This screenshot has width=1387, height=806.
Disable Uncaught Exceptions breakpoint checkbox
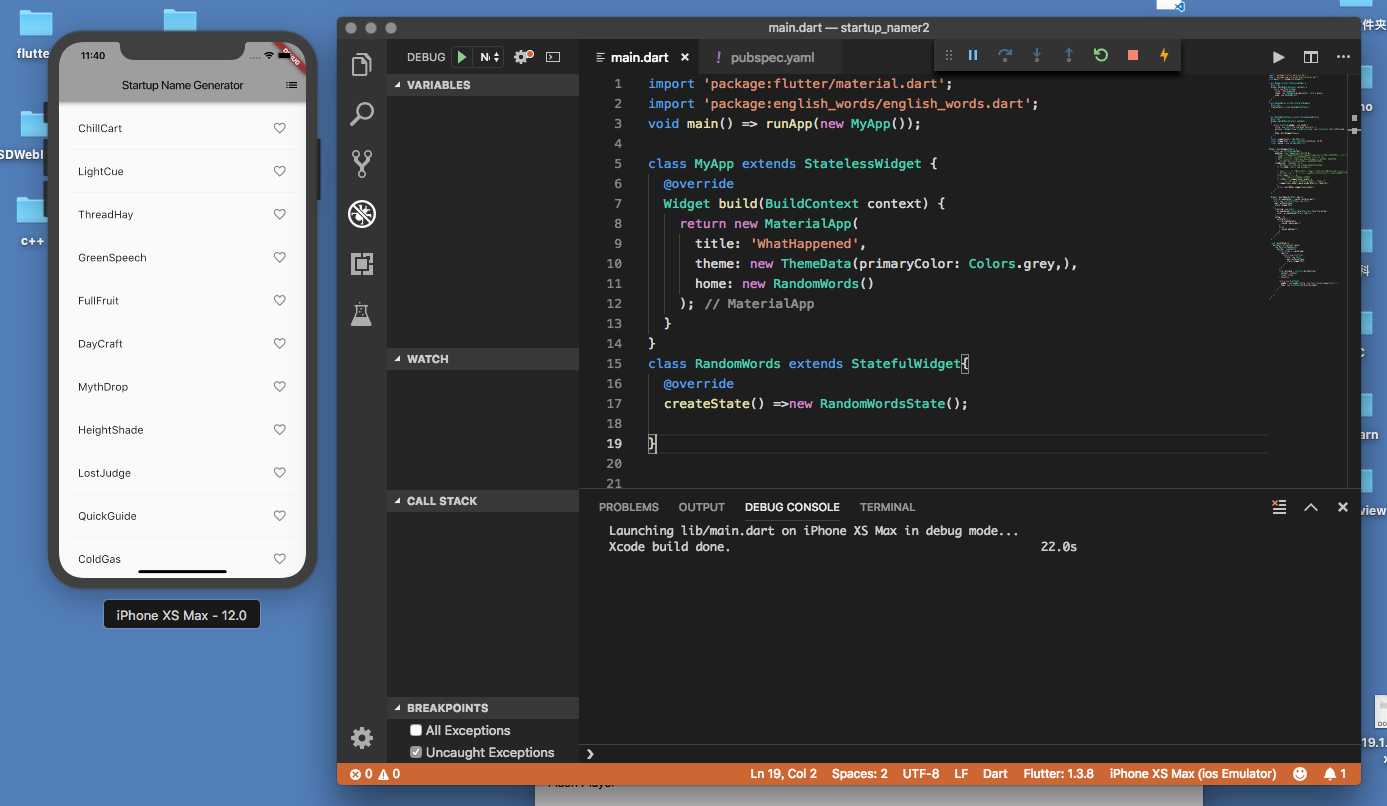416,752
